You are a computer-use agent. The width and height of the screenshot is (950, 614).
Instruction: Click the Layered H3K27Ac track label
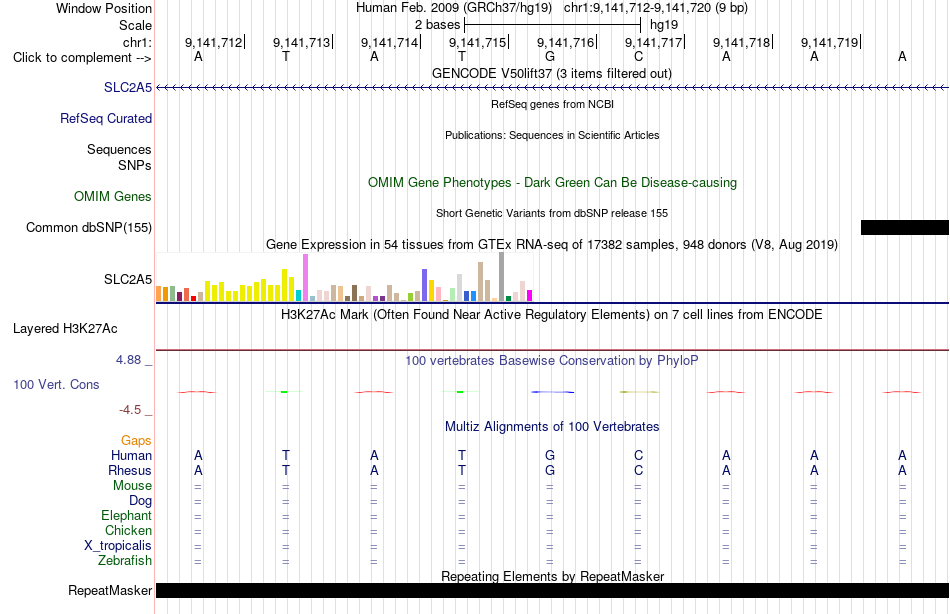pyautogui.click(x=65, y=329)
